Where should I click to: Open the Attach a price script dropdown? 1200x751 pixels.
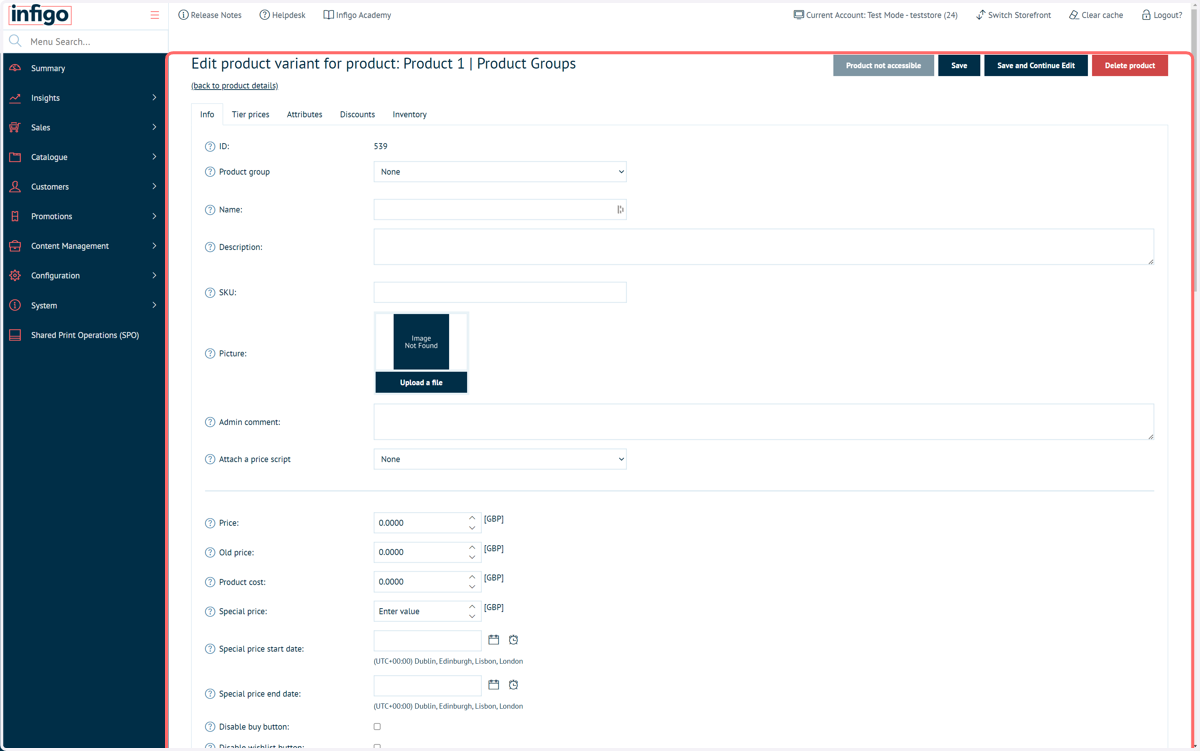[500, 459]
